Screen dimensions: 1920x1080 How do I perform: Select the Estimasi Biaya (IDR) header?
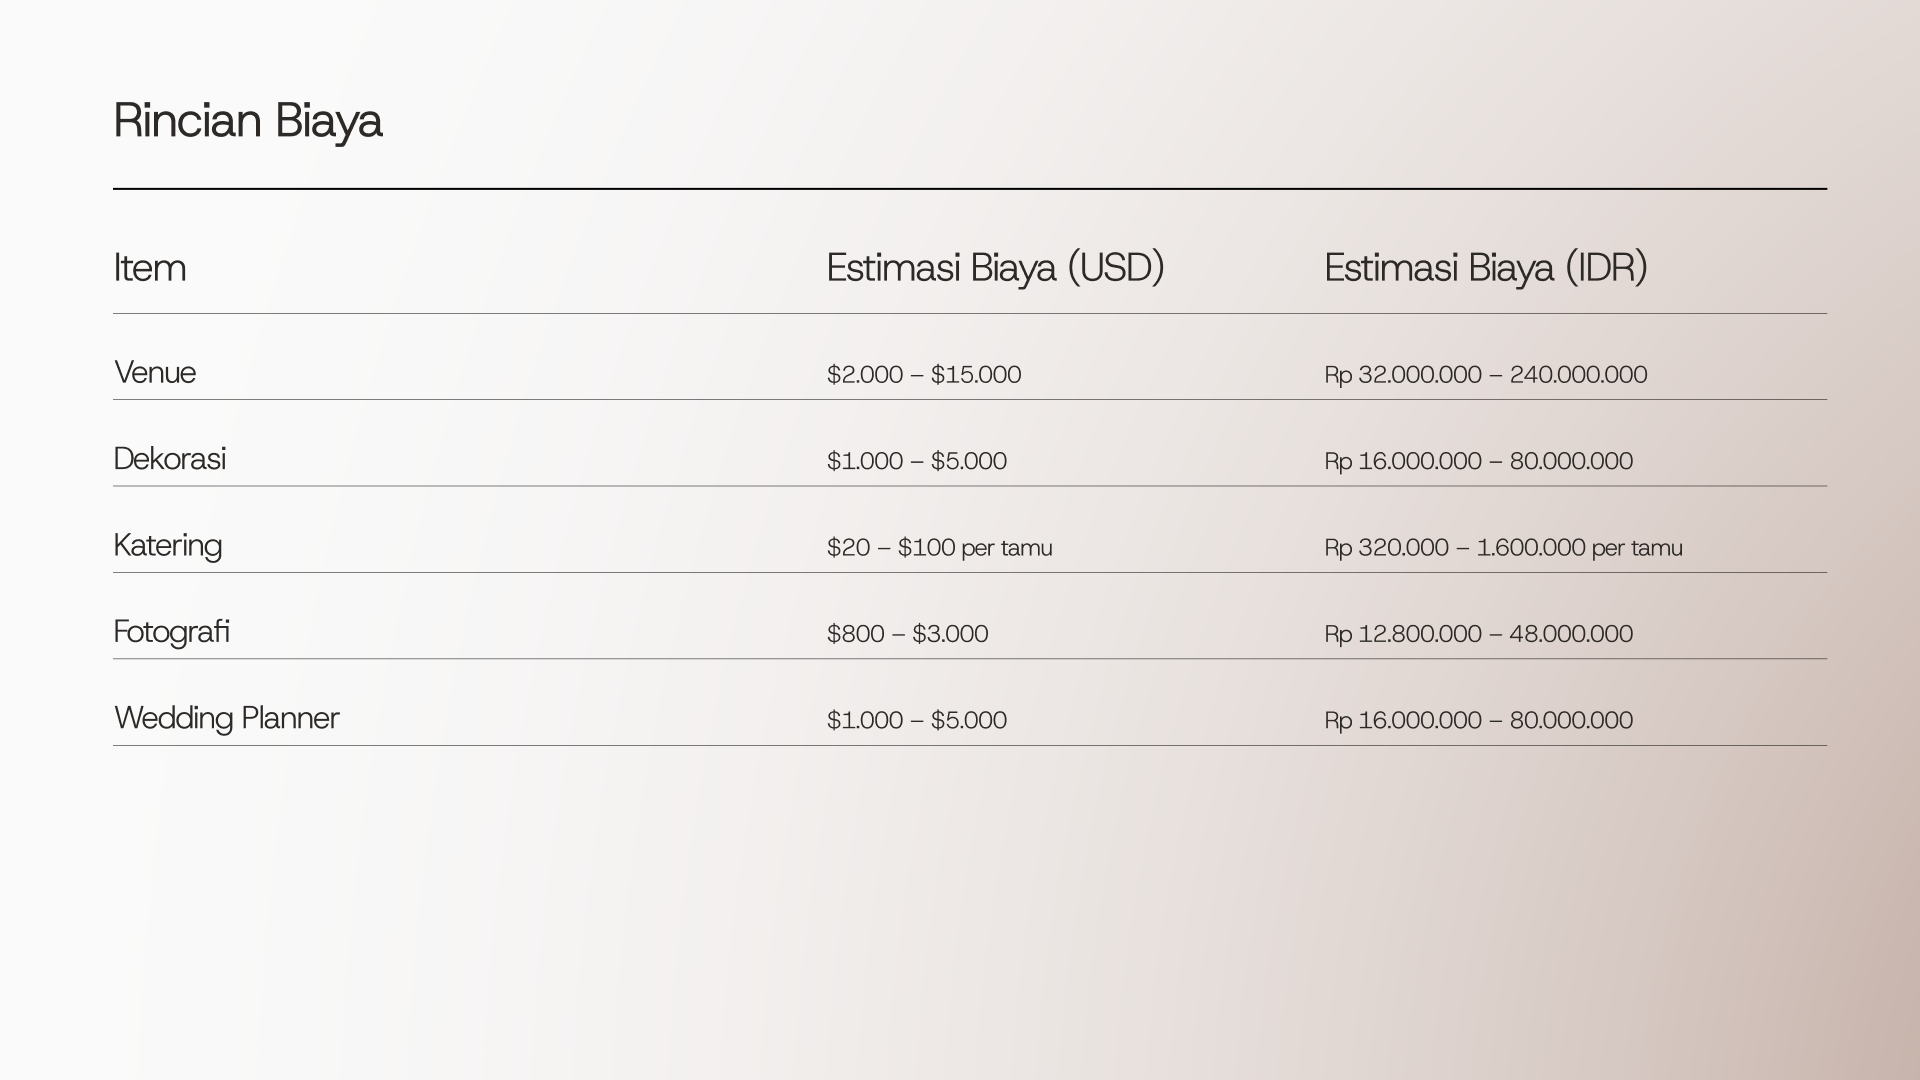(1486, 268)
